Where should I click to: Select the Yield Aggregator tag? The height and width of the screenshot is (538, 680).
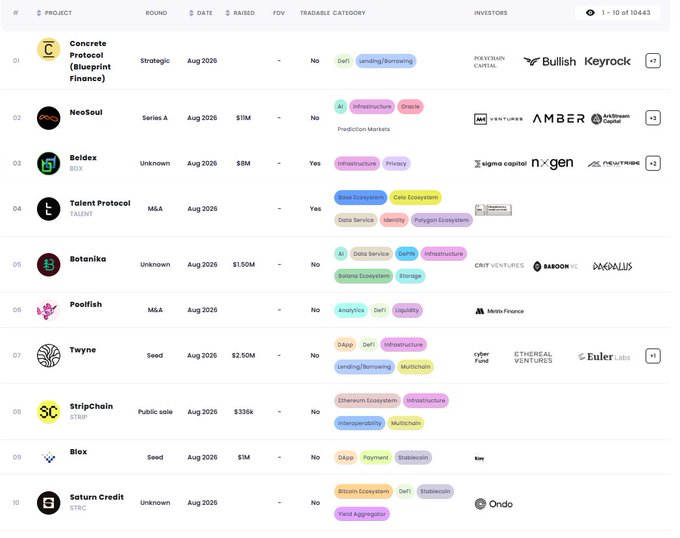pyautogui.click(x=362, y=514)
